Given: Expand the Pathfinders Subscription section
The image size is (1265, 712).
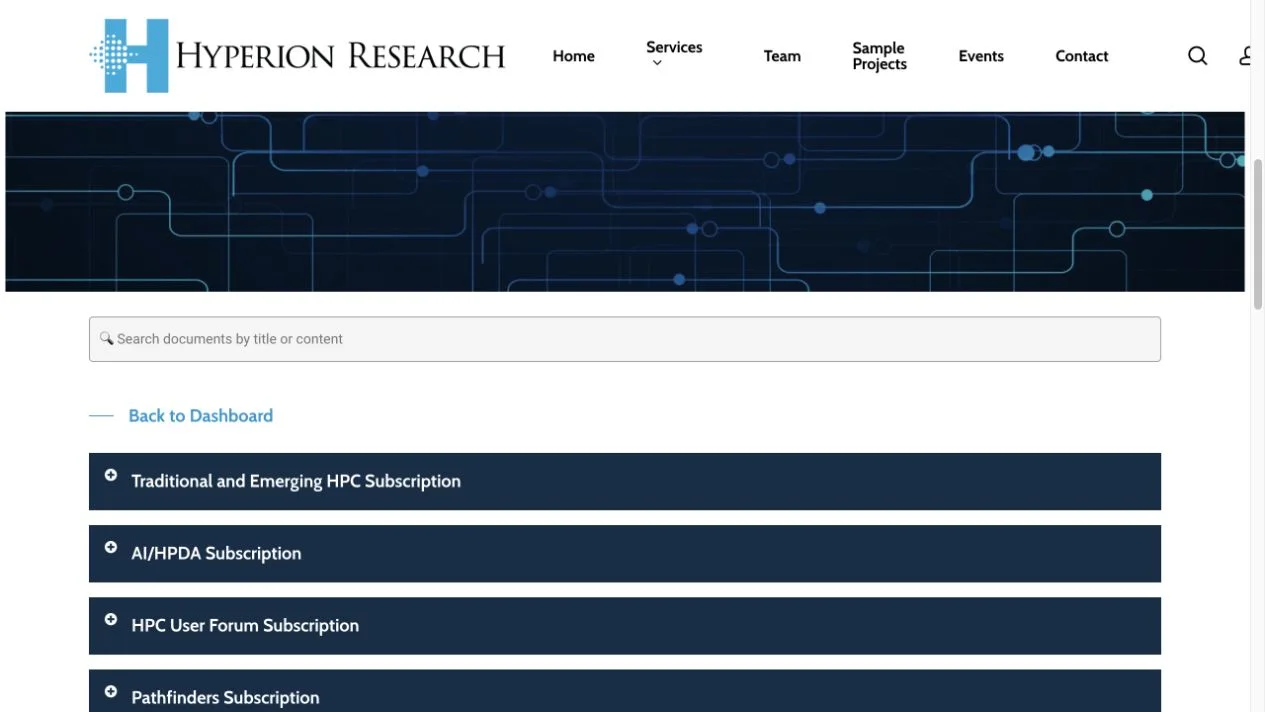Looking at the screenshot, I should (625, 691).
